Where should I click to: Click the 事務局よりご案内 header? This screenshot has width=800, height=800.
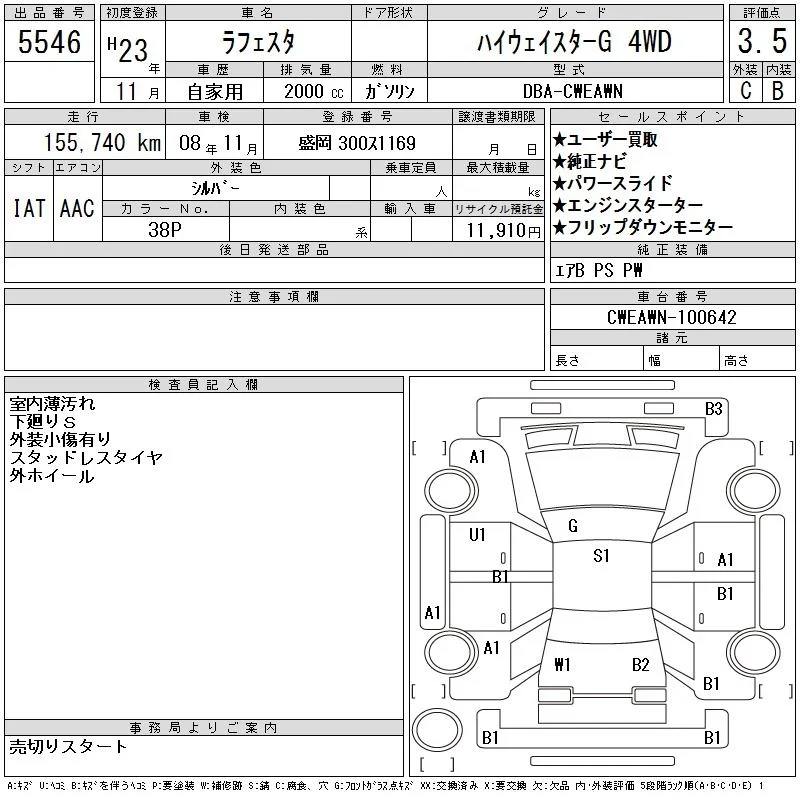[x=204, y=728]
